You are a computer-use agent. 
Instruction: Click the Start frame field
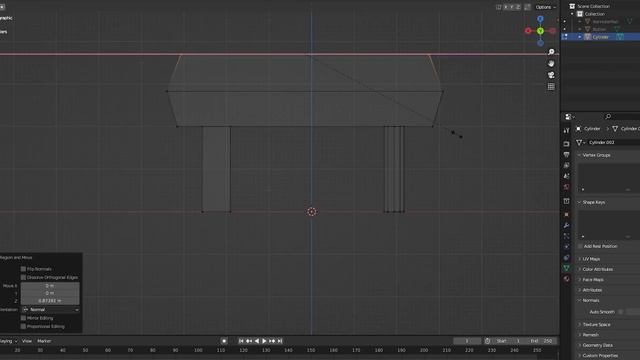509,341
